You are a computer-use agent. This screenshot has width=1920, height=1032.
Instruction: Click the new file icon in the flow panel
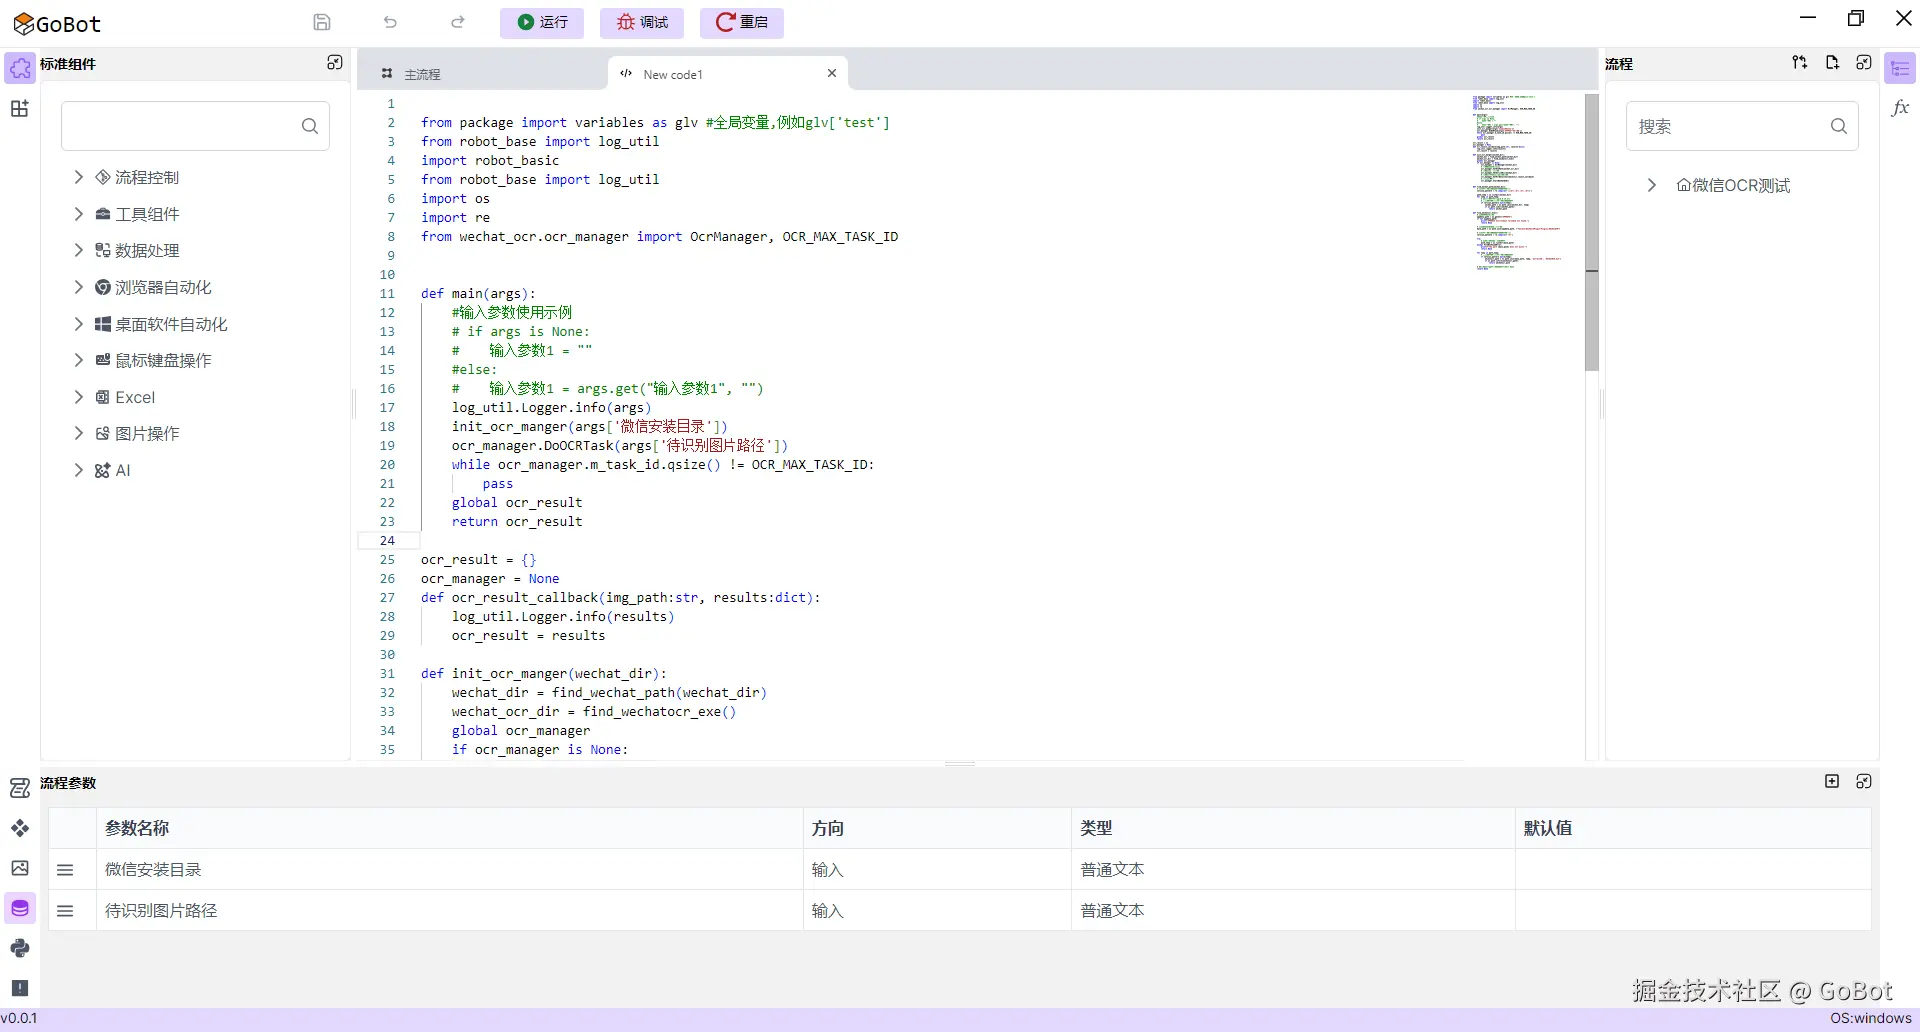tap(1833, 62)
